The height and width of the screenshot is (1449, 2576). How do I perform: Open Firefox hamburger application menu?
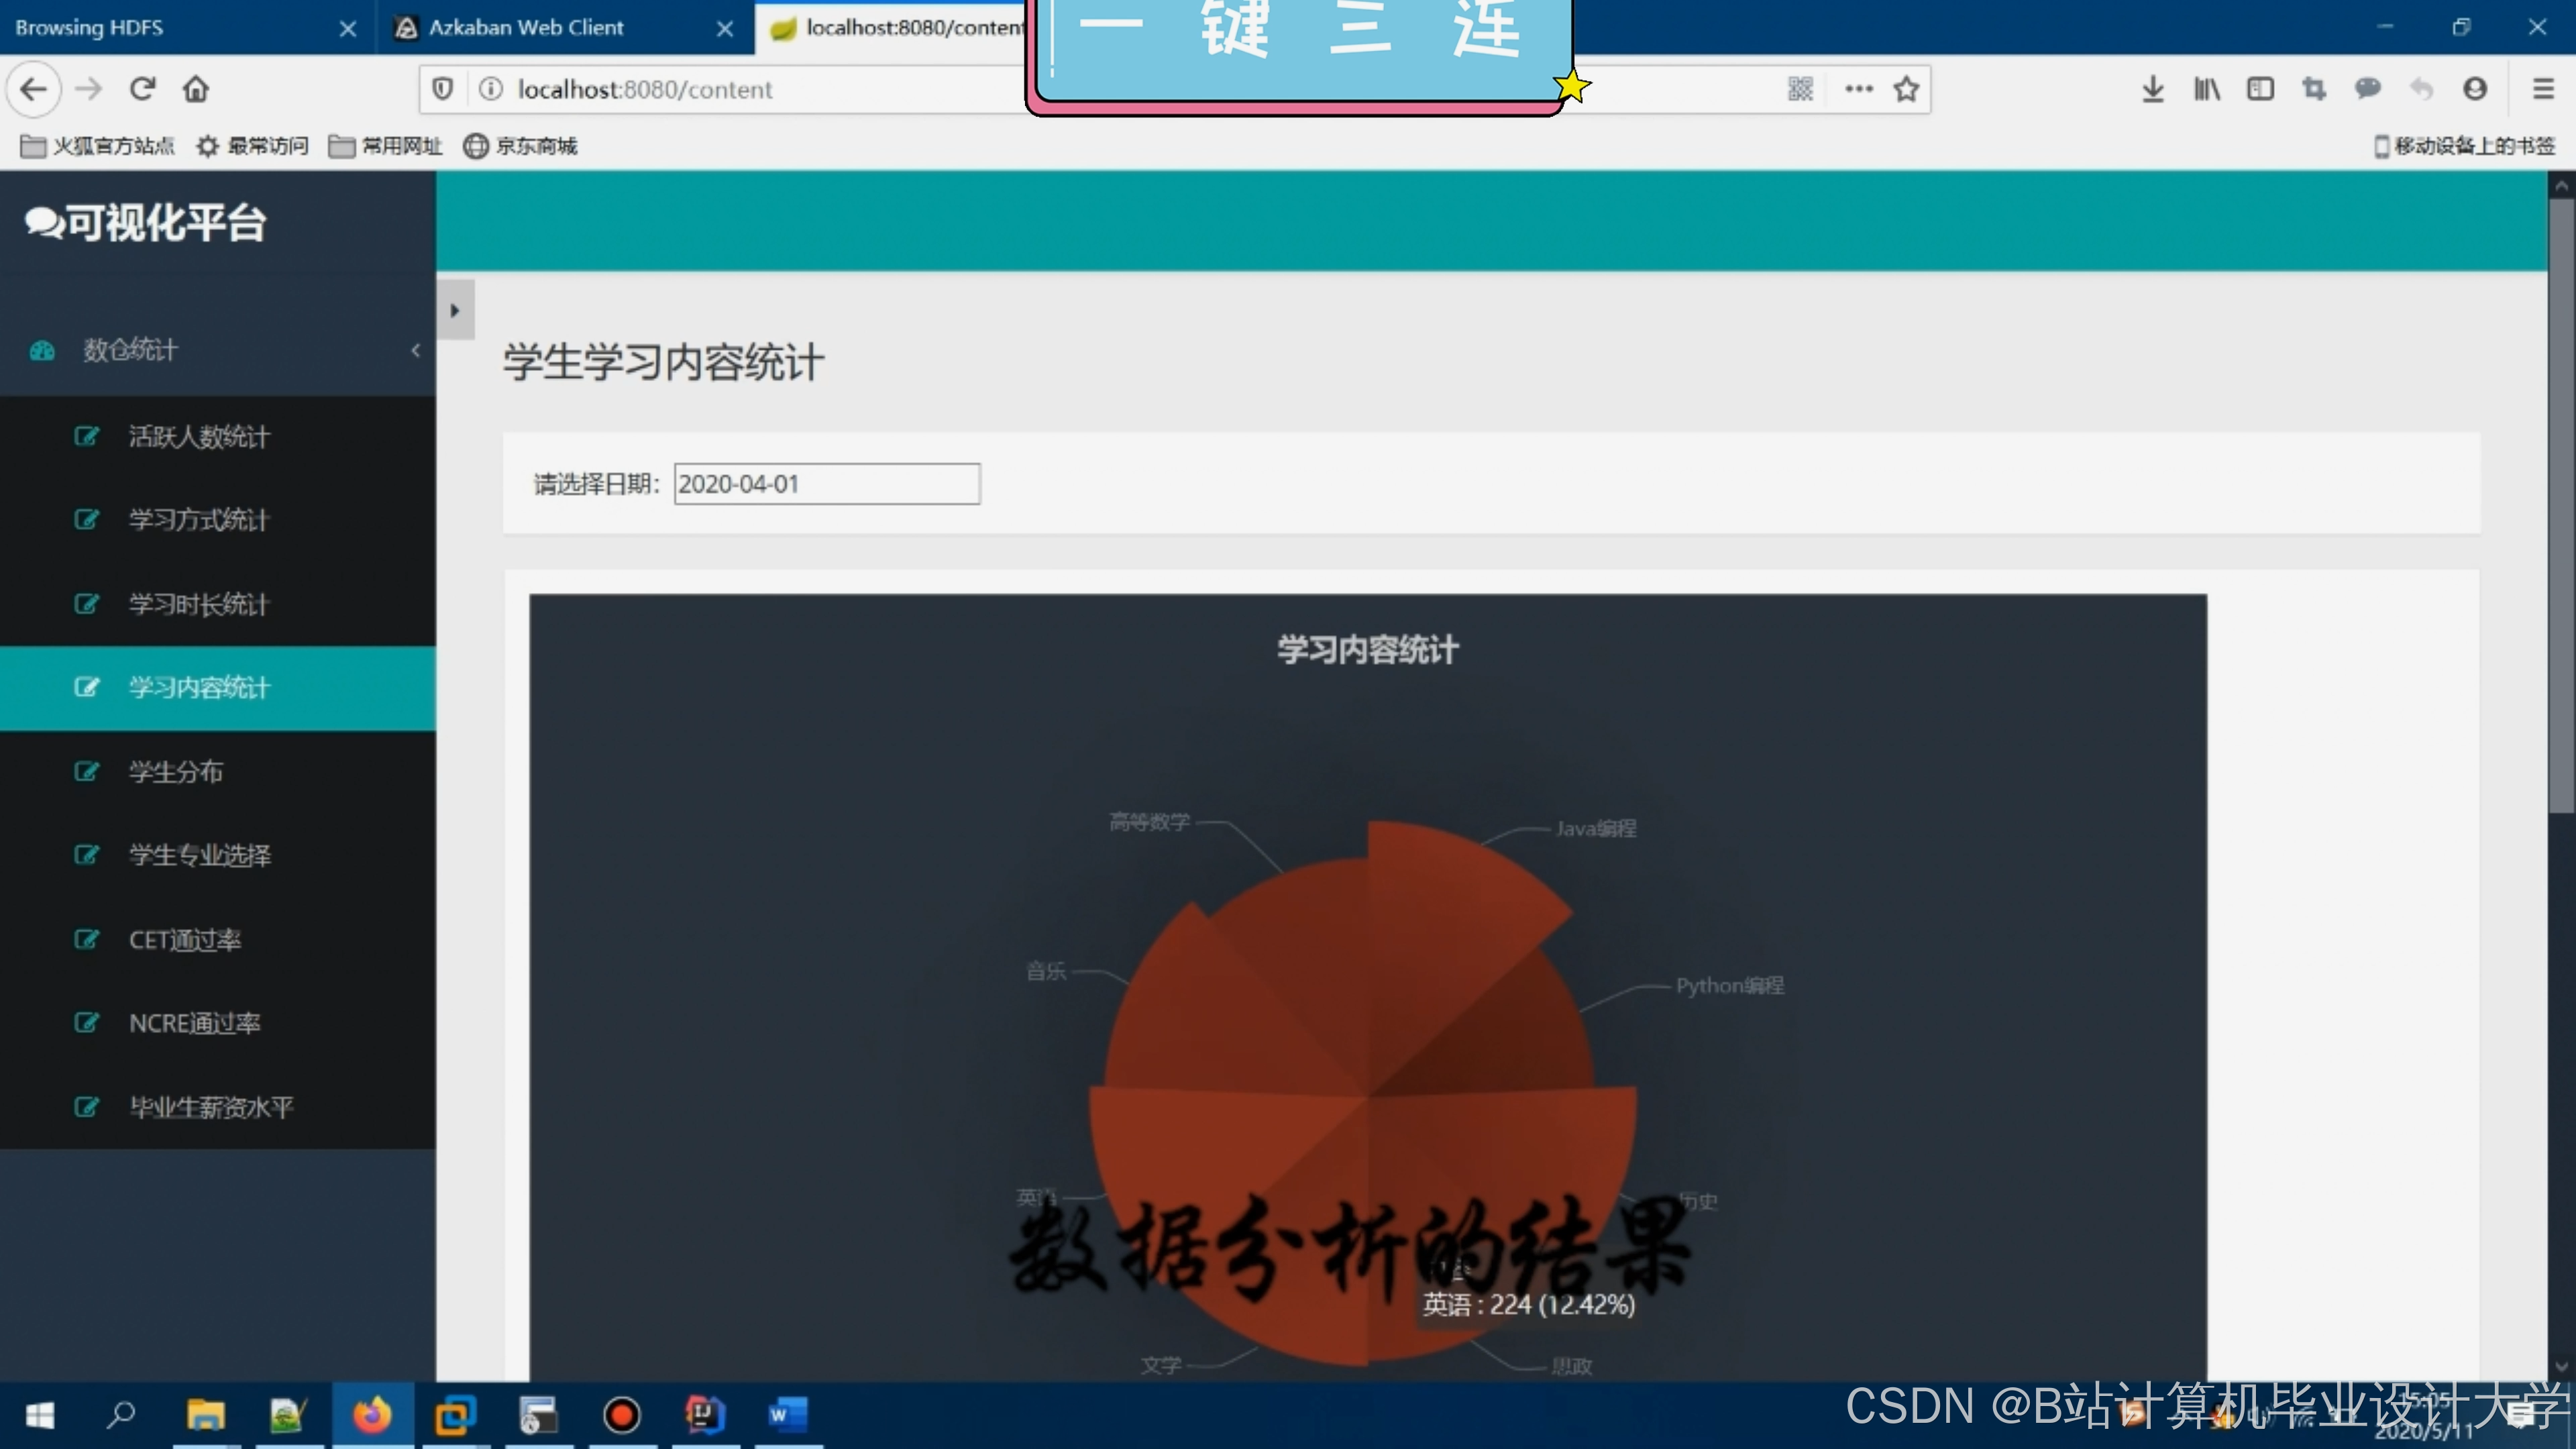pyautogui.click(x=2542, y=89)
